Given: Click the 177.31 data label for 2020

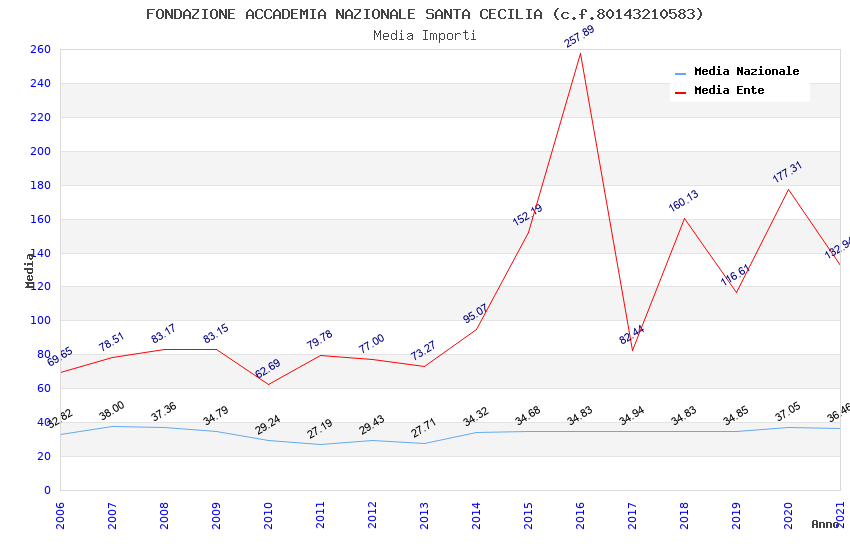Looking at the screenshot, I should (x=787, y=172).
